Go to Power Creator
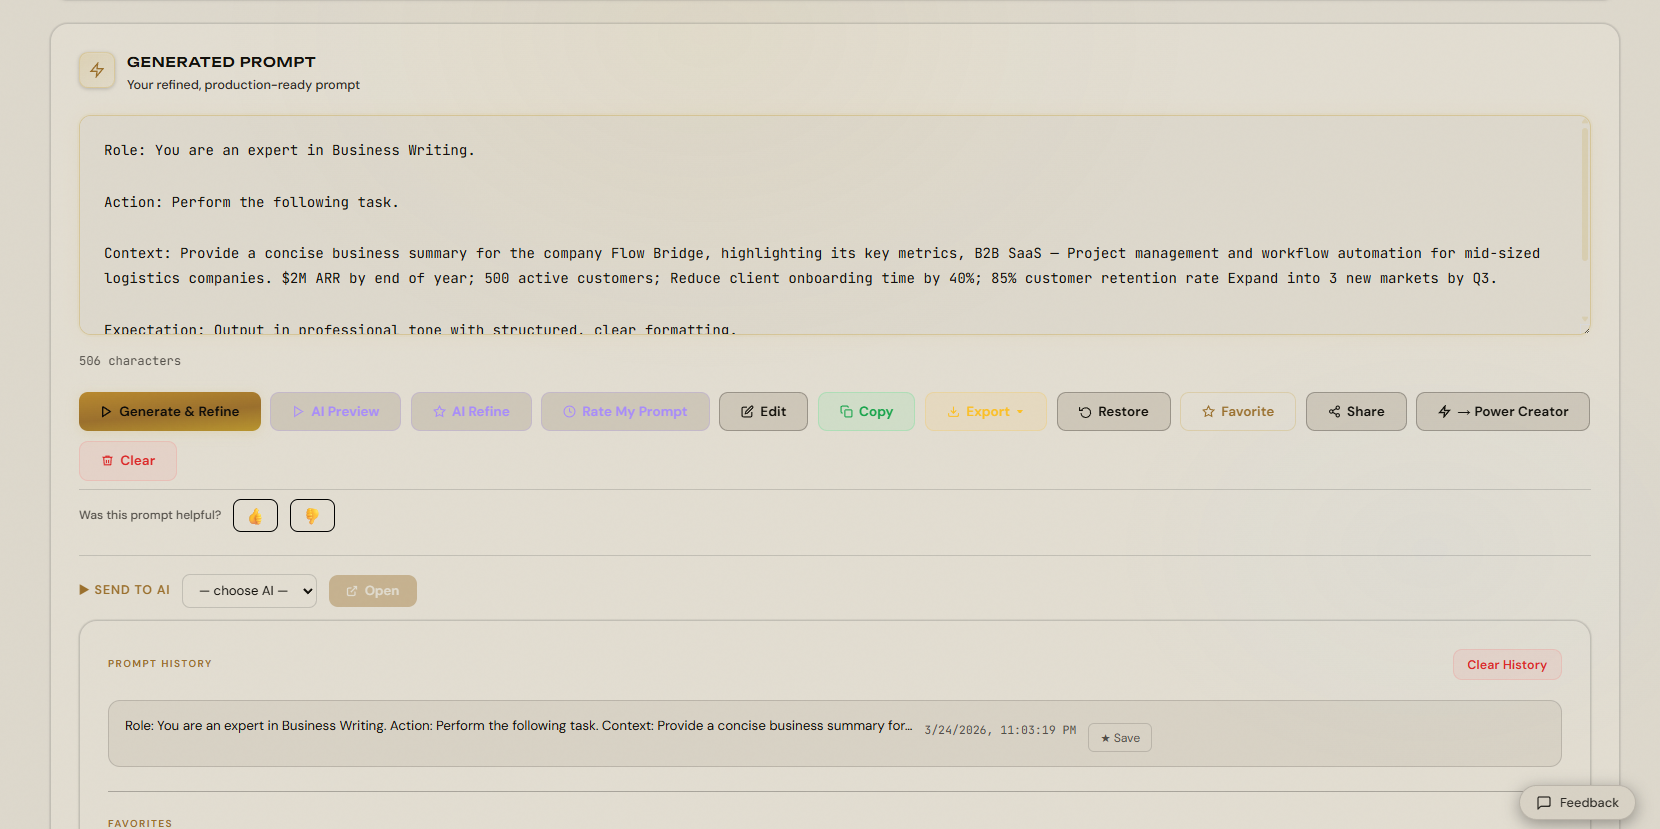 pyautogui.click(x=1502, y=411)
